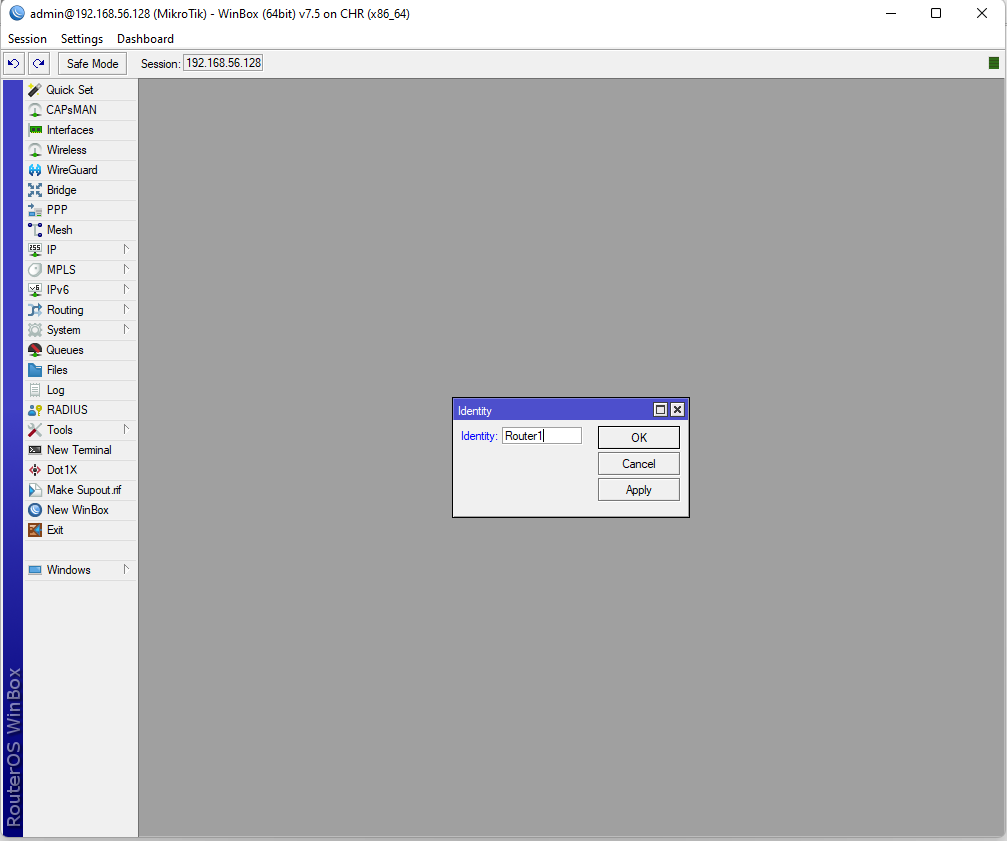Image resolution: width=1007 pixels, height=841 pixels.
Task: Expand the System submenu
Action: 126,329
